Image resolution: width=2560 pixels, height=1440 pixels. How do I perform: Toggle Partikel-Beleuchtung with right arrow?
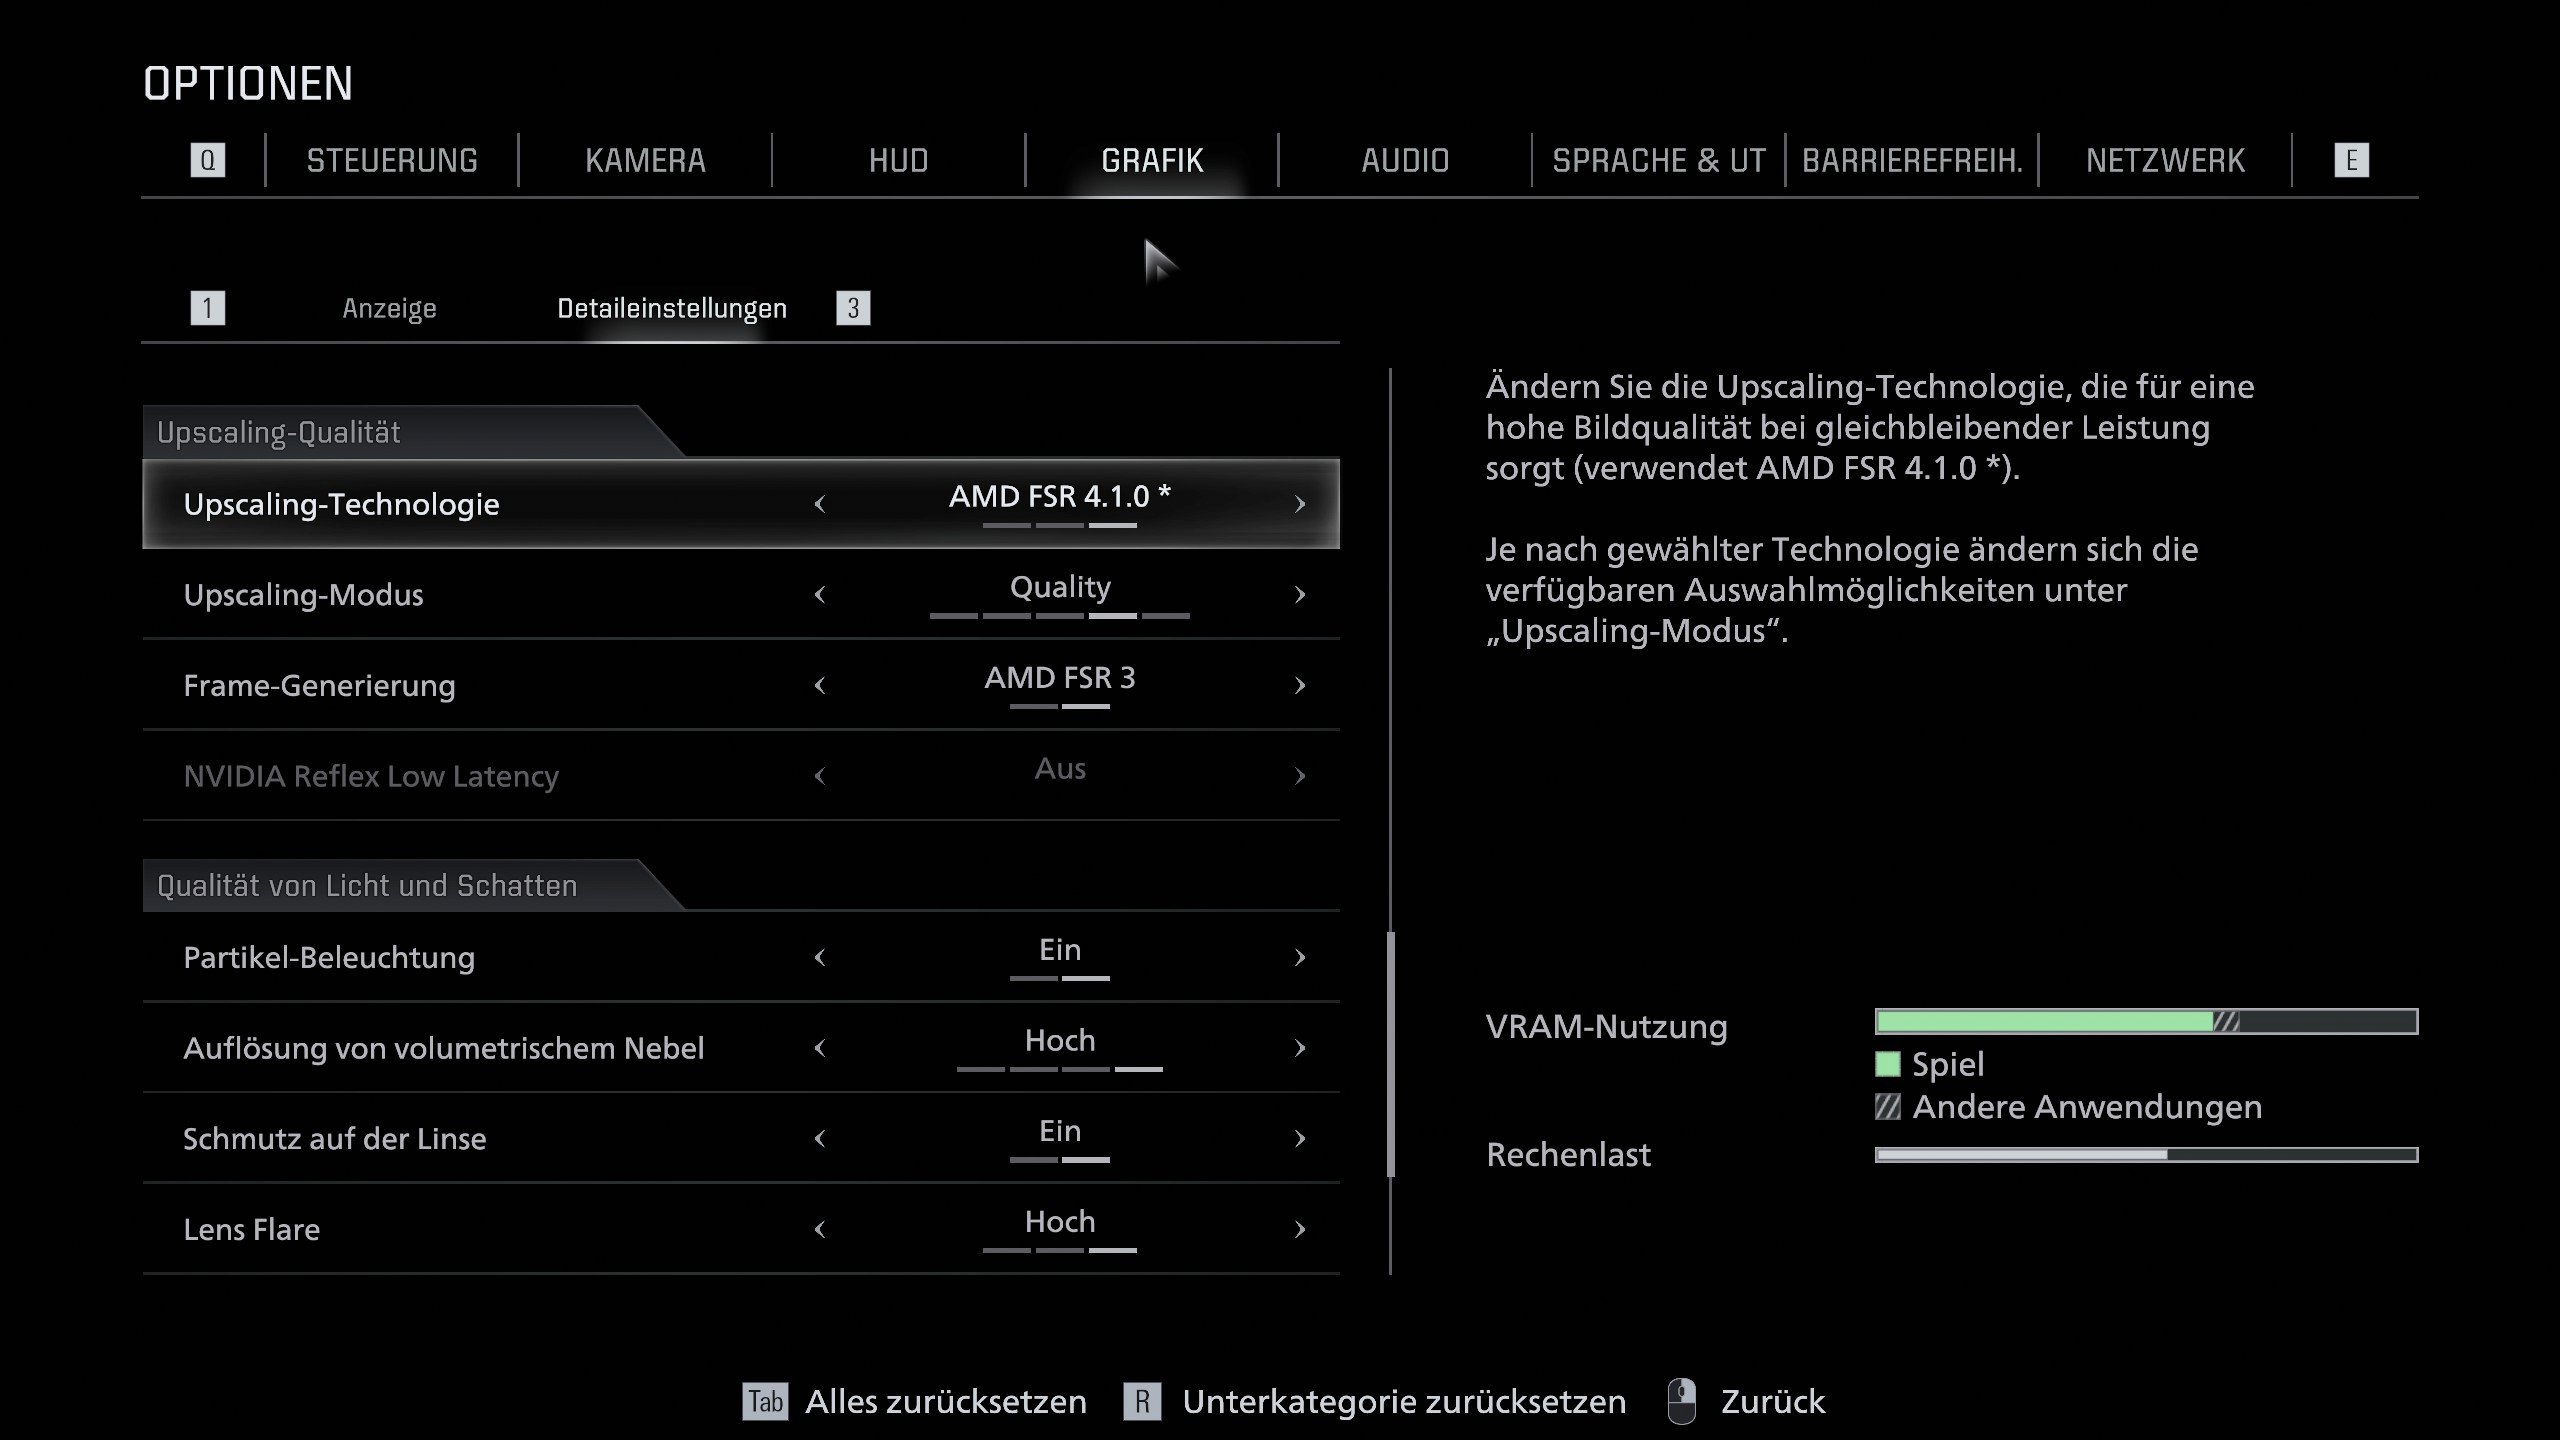click(x=1299, y=957)
